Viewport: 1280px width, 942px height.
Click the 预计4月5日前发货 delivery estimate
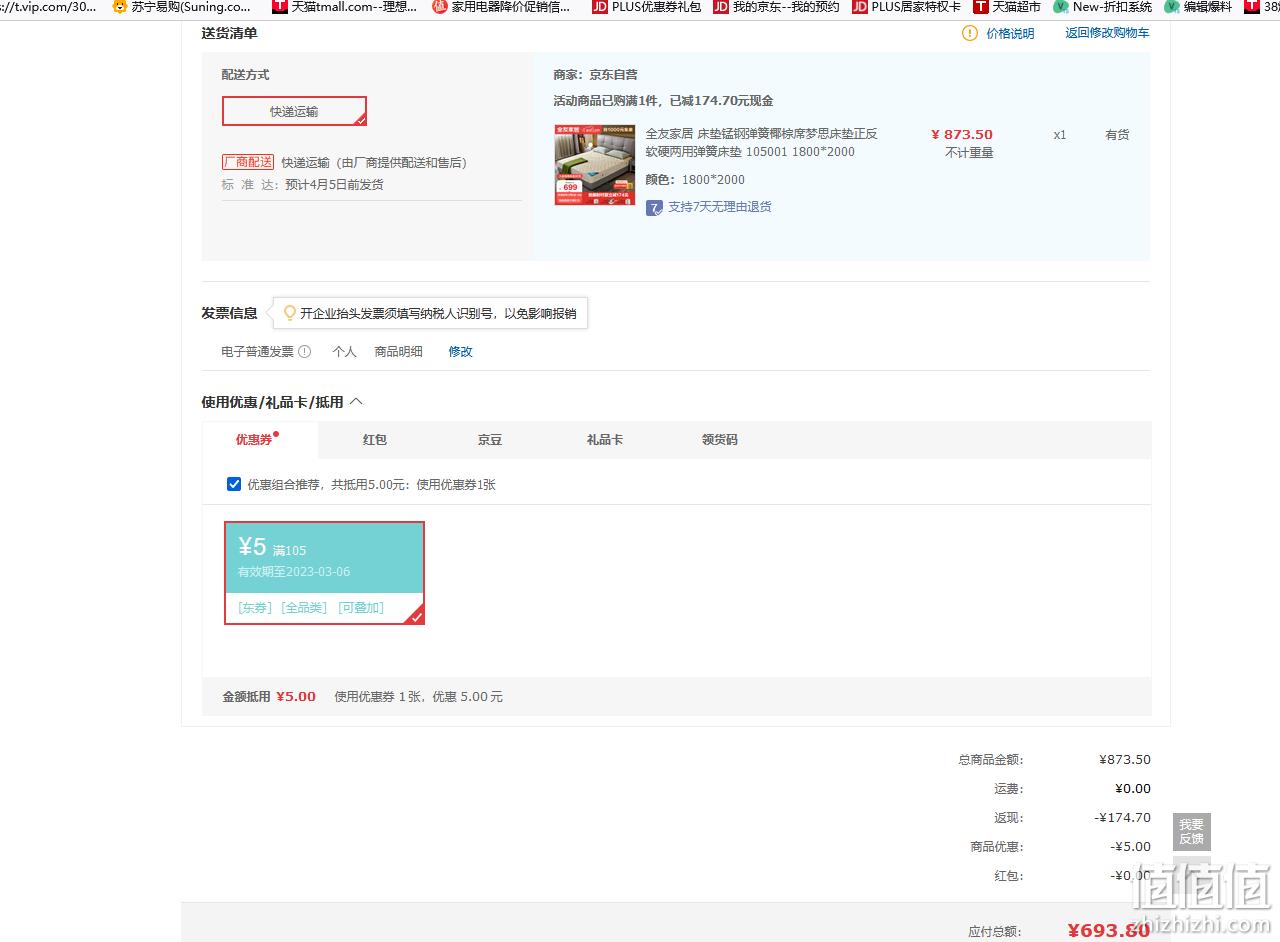point(334,184)
